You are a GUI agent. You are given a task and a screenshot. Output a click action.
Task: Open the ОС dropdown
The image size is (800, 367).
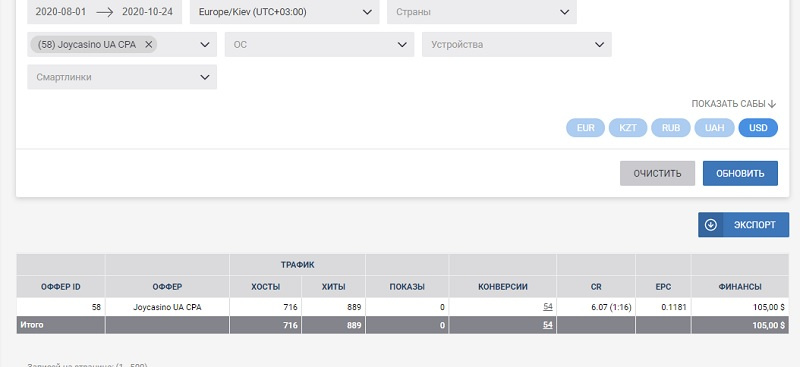coord(319,44)
